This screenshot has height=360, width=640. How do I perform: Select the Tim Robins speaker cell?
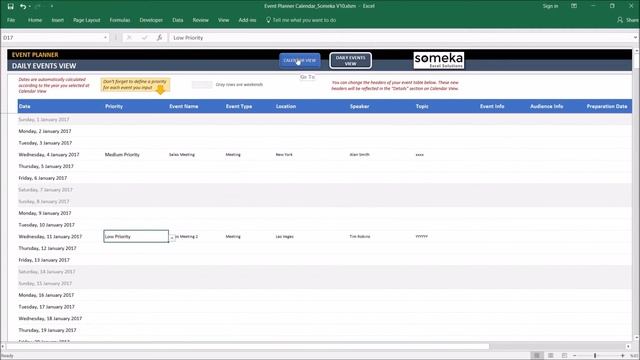coord(360,237)
